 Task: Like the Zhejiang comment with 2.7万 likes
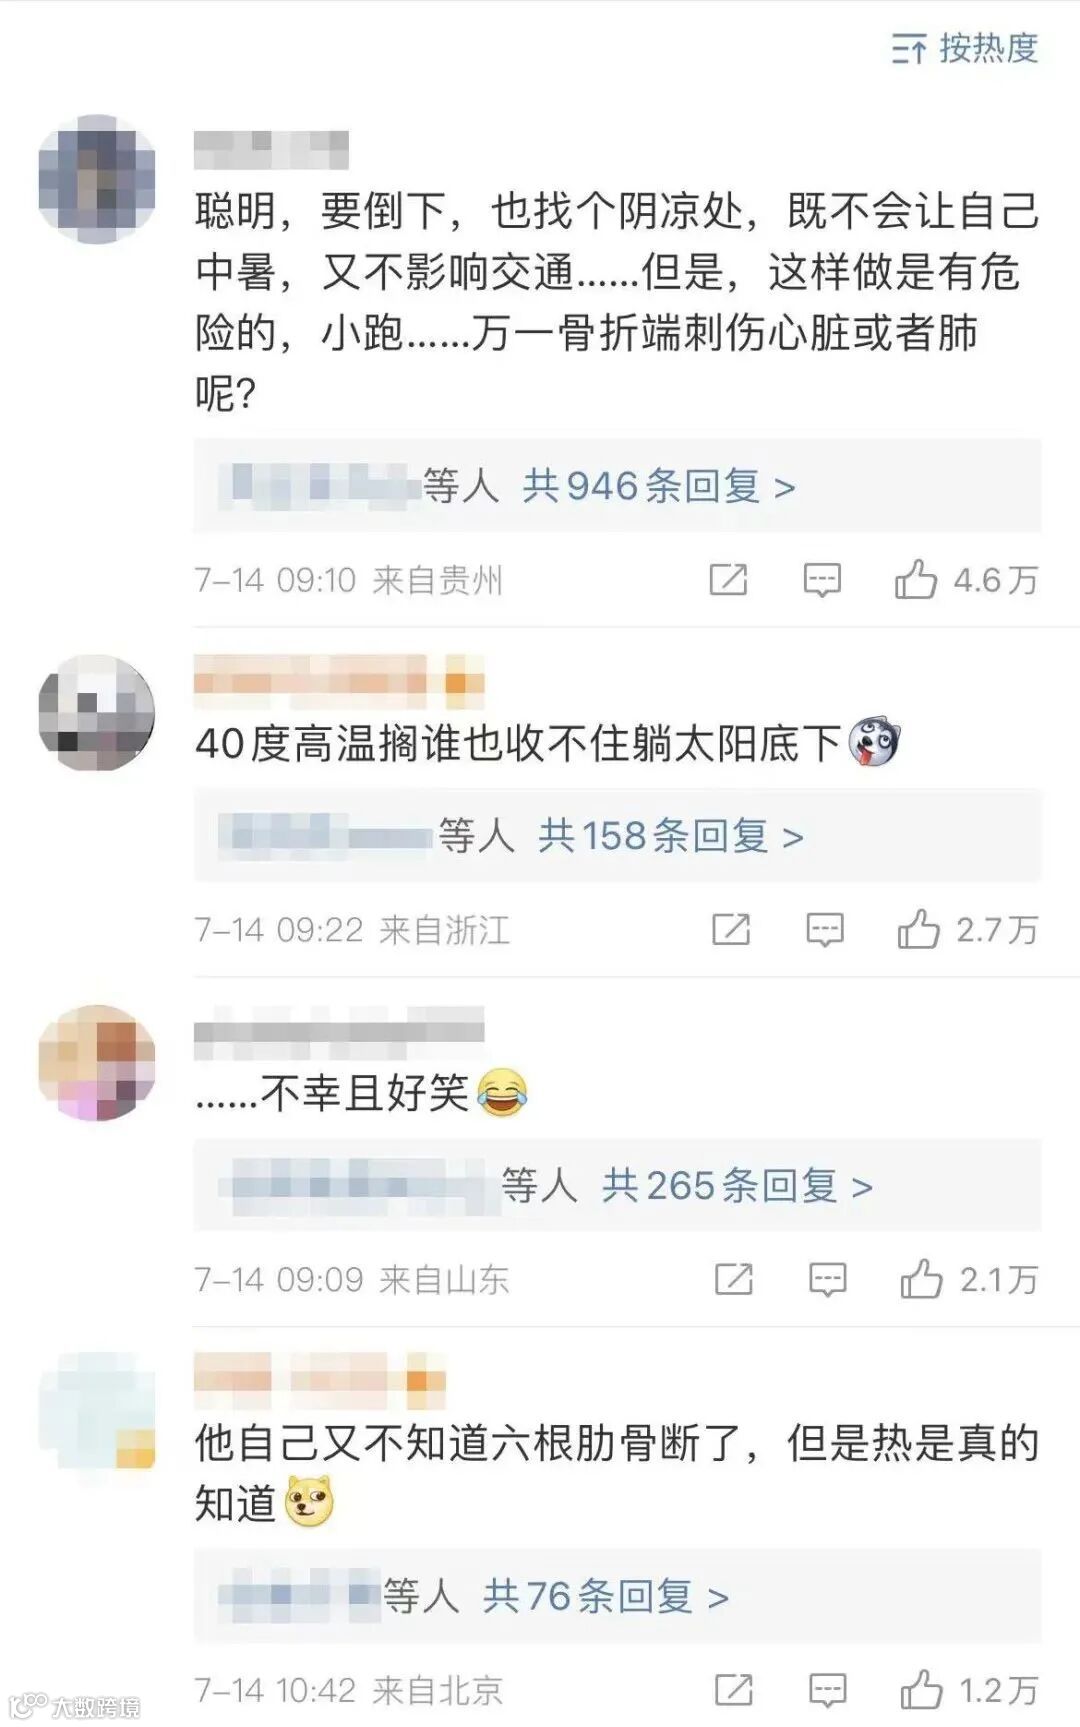pyautogui.click(x=968, y=930)
